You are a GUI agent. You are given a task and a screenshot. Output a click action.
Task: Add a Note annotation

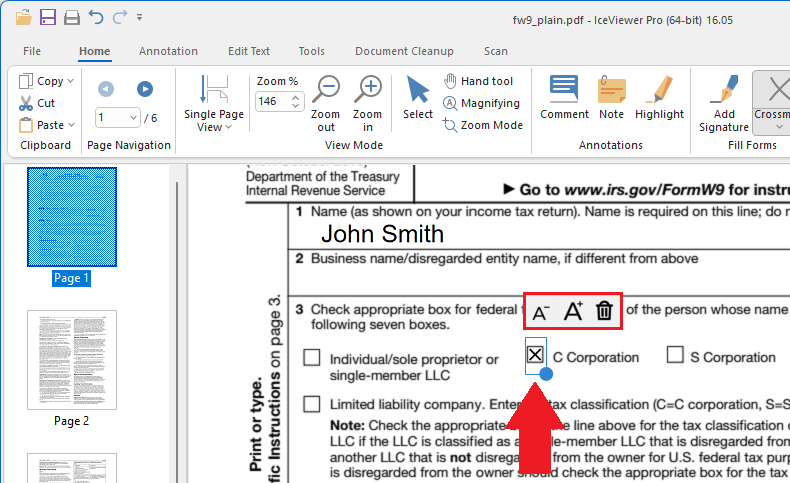tap(612, 98)
